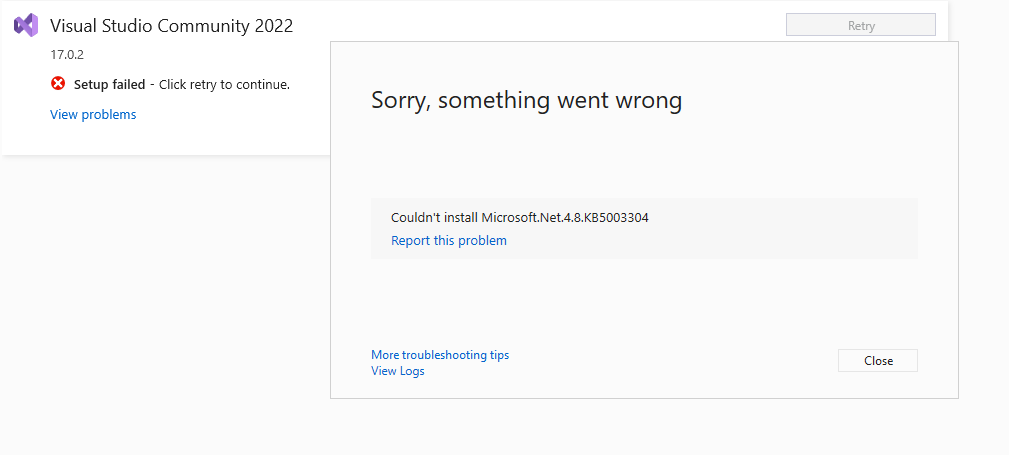Click the grayed Retry button
The width and height of the screenshot is (1009, 455).
[x=860, y=26]
